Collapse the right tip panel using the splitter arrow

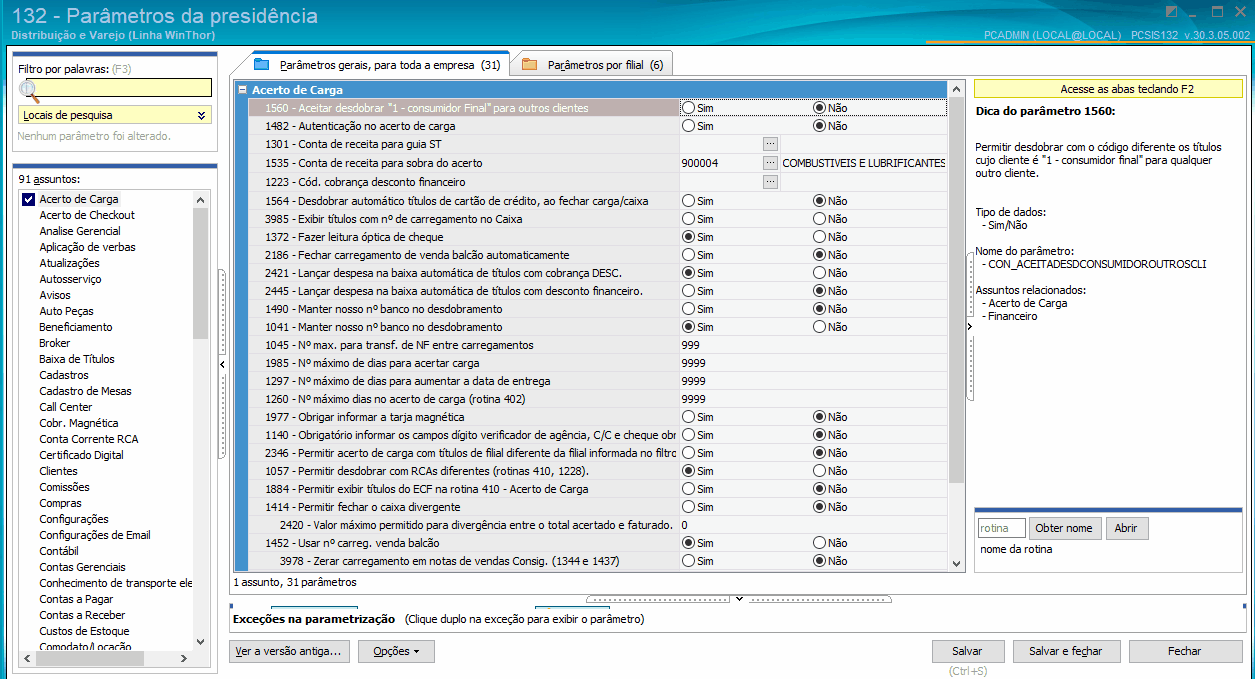tap(969, 327)
